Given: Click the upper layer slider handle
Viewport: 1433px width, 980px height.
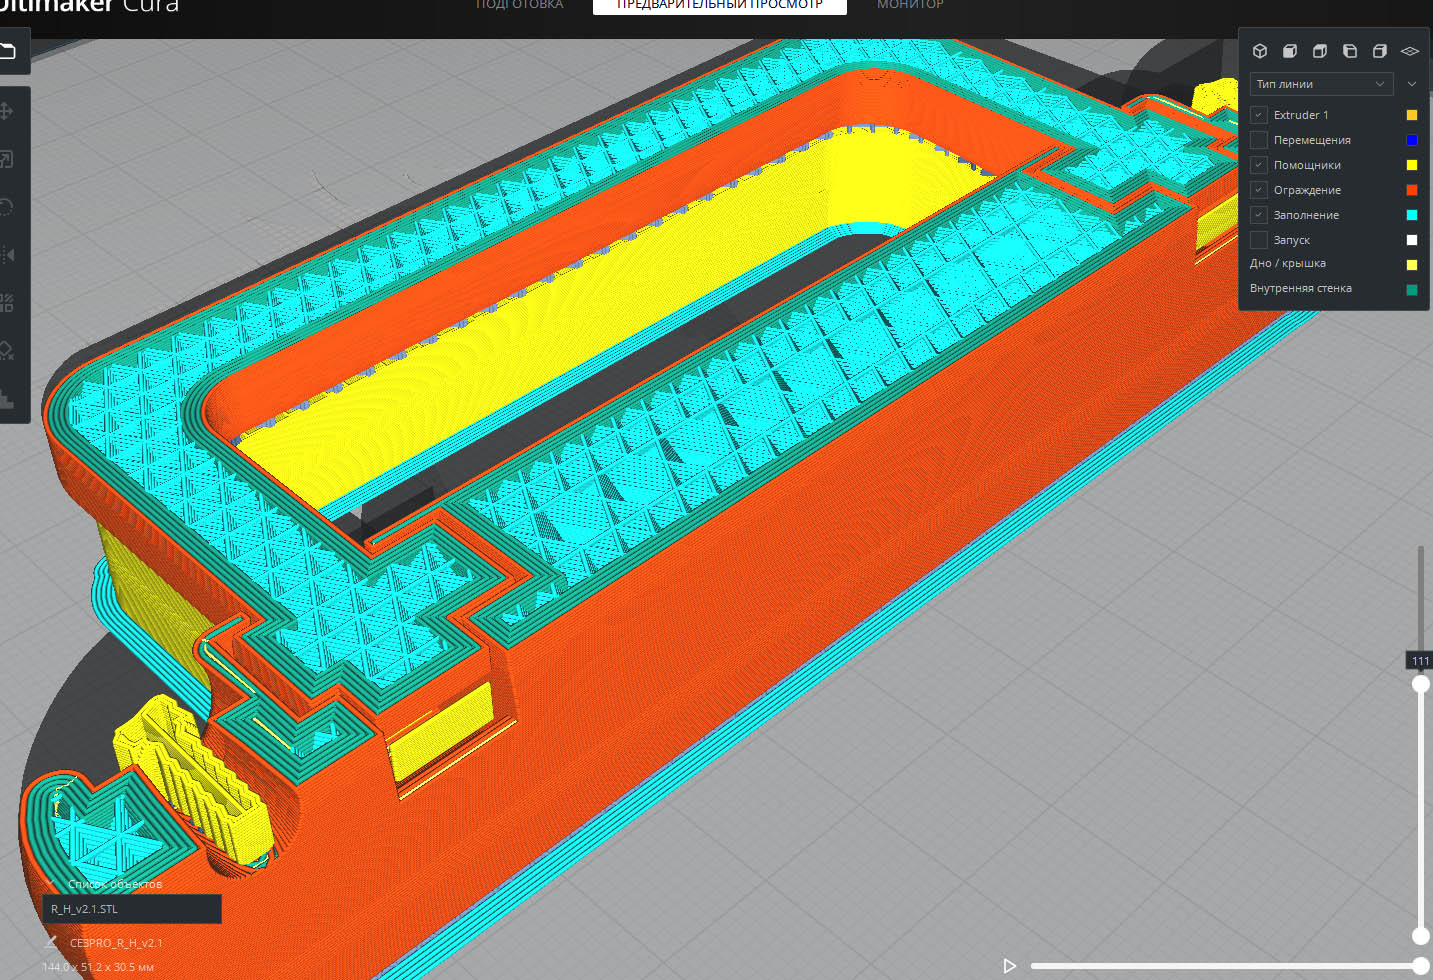Looking at the screenshot, I should tap(1421, 684).
